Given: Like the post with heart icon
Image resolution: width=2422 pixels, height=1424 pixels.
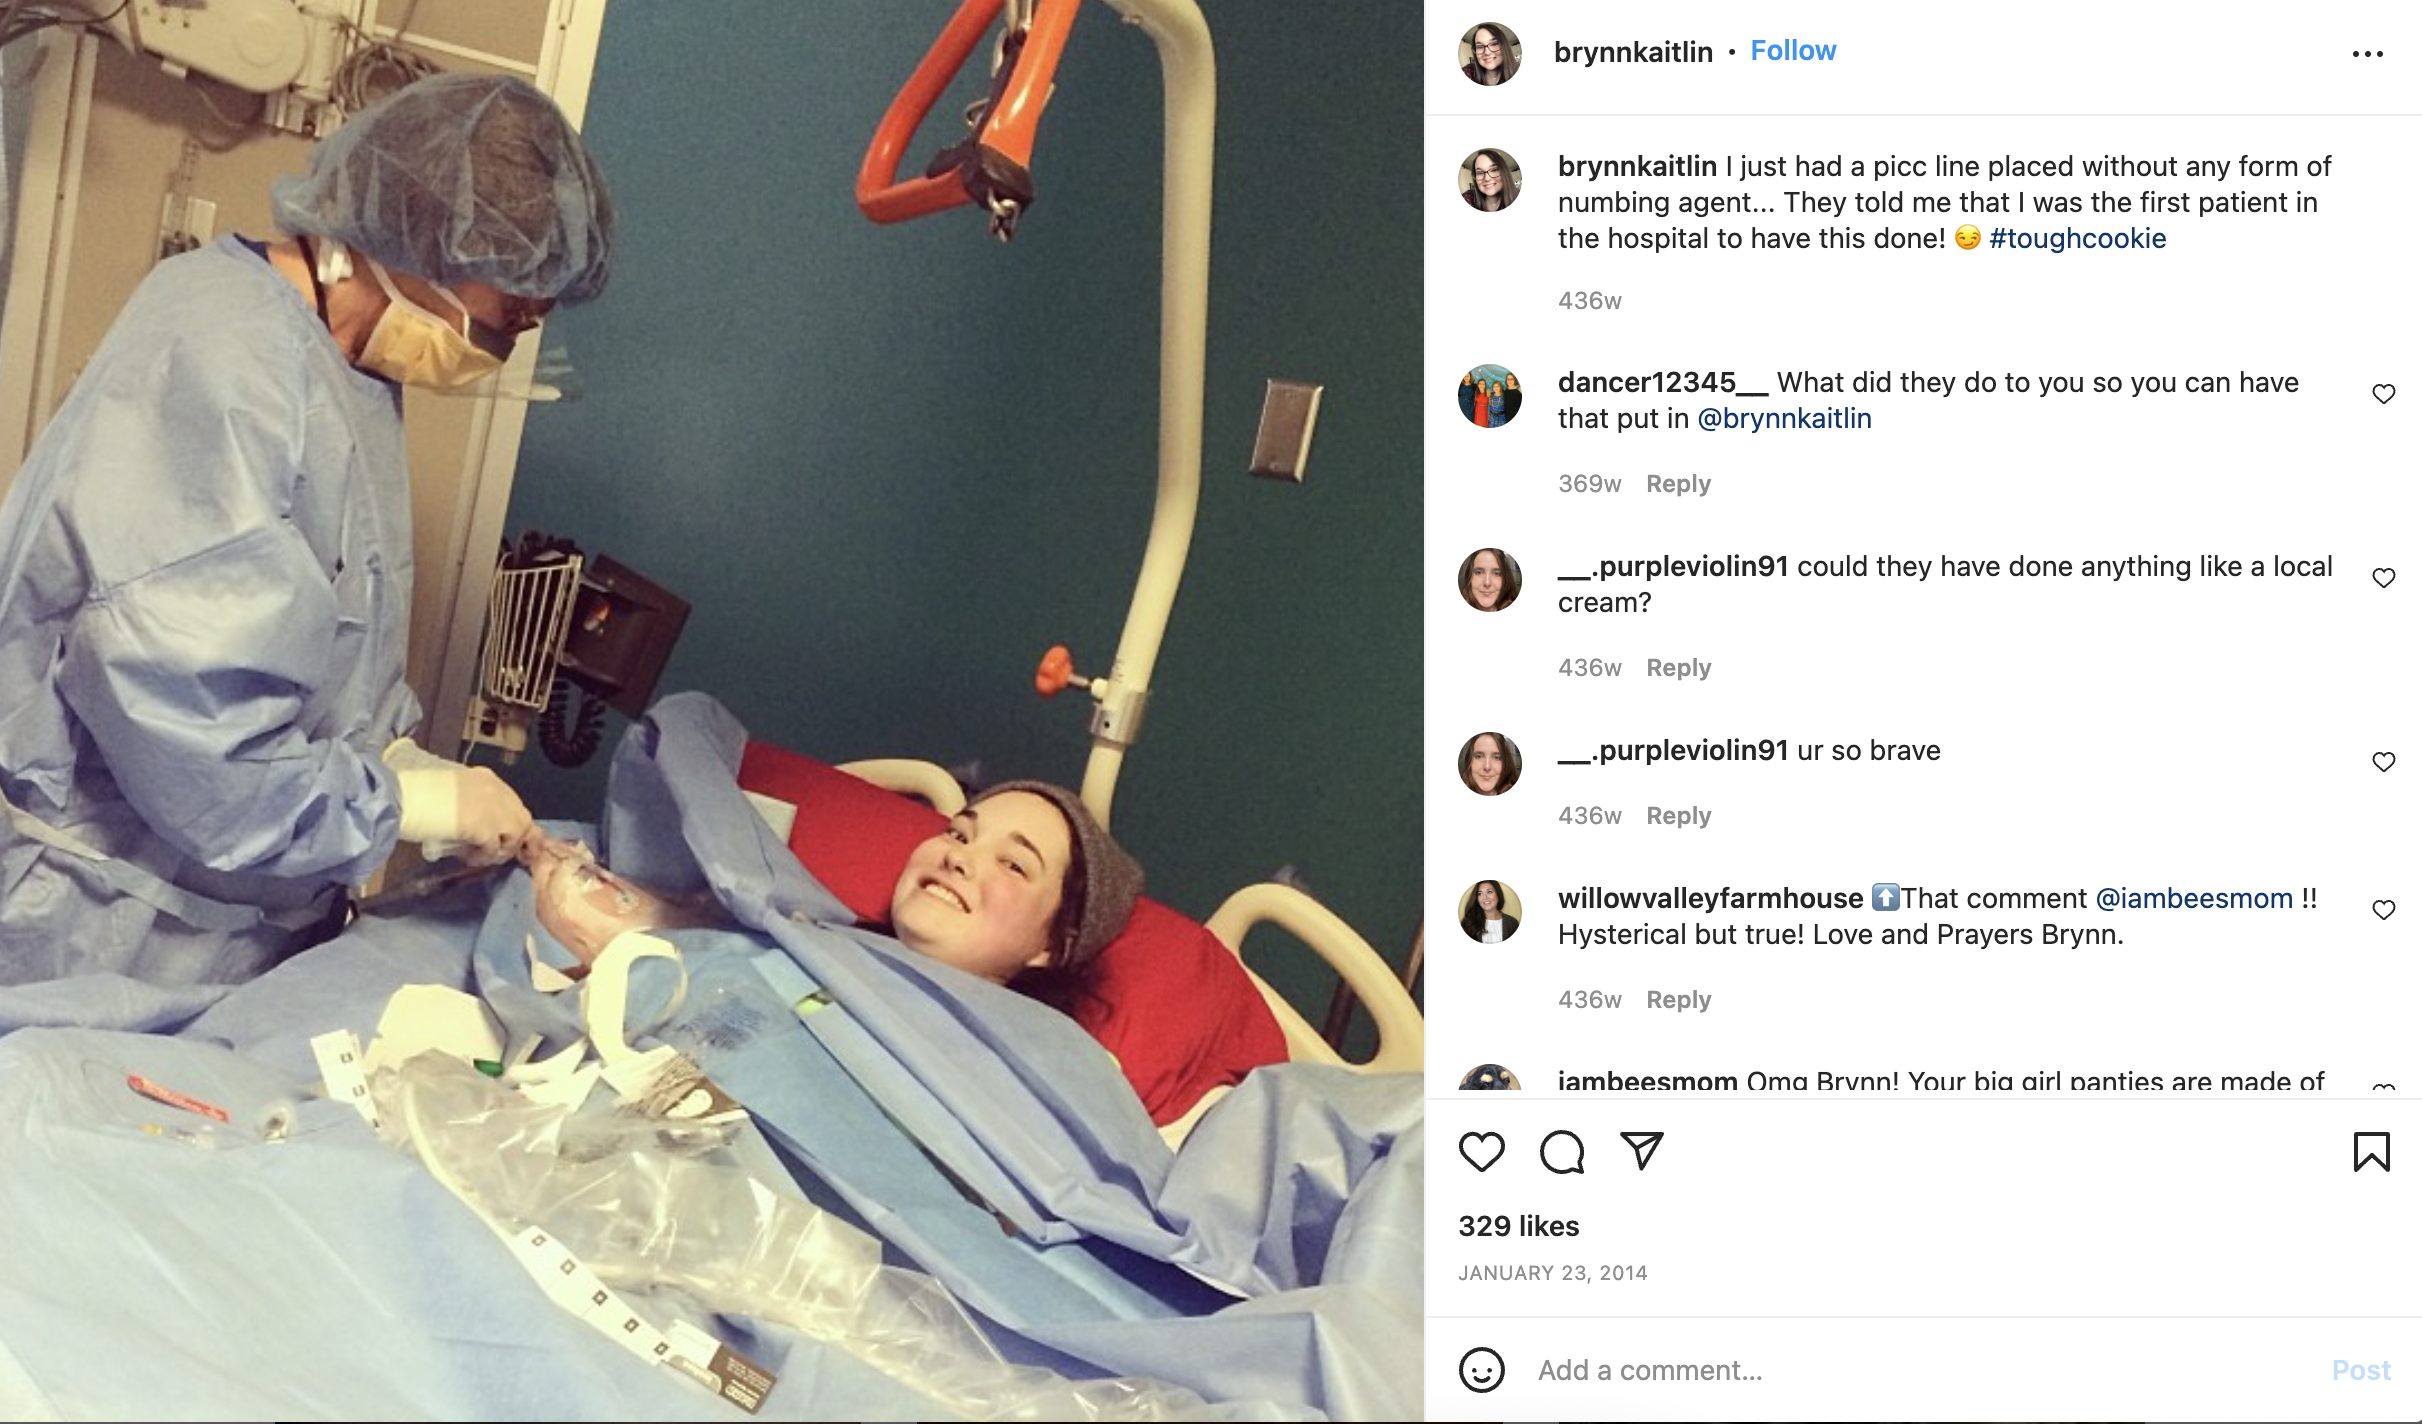Looking at the screenshot, I should click(x=1481, y=1152).
